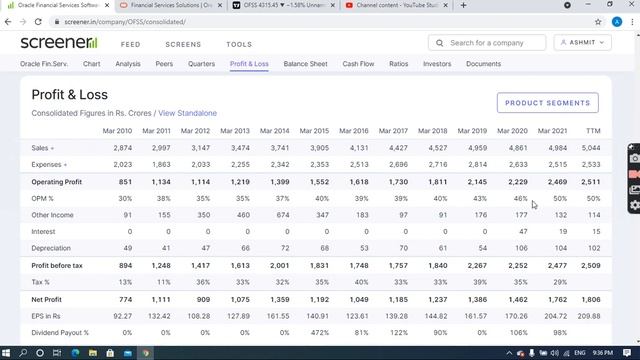Click the Oracle Fin.Serv. nav link
Viewport: 640px width, 360px height.
click(x=44, y=64)
